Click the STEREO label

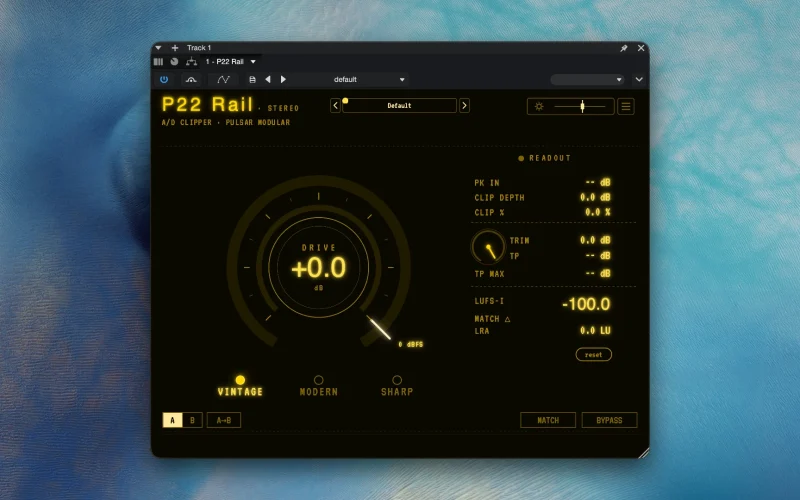[283, 108]
